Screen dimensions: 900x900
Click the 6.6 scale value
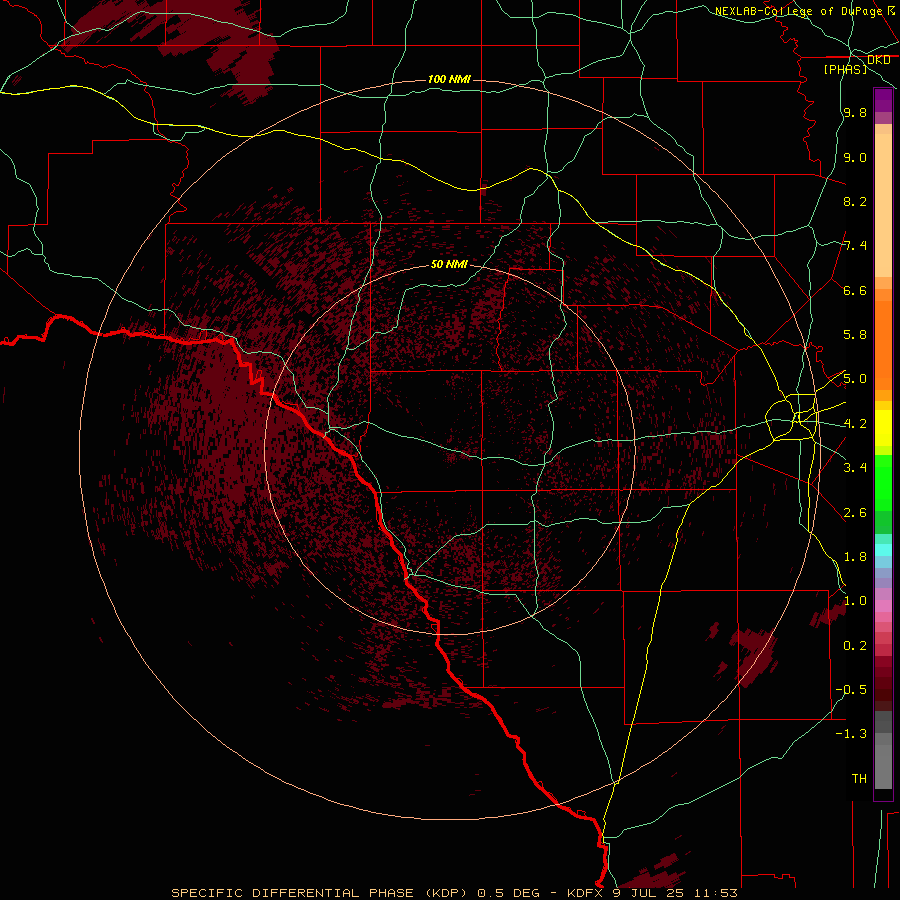(855, 290)
